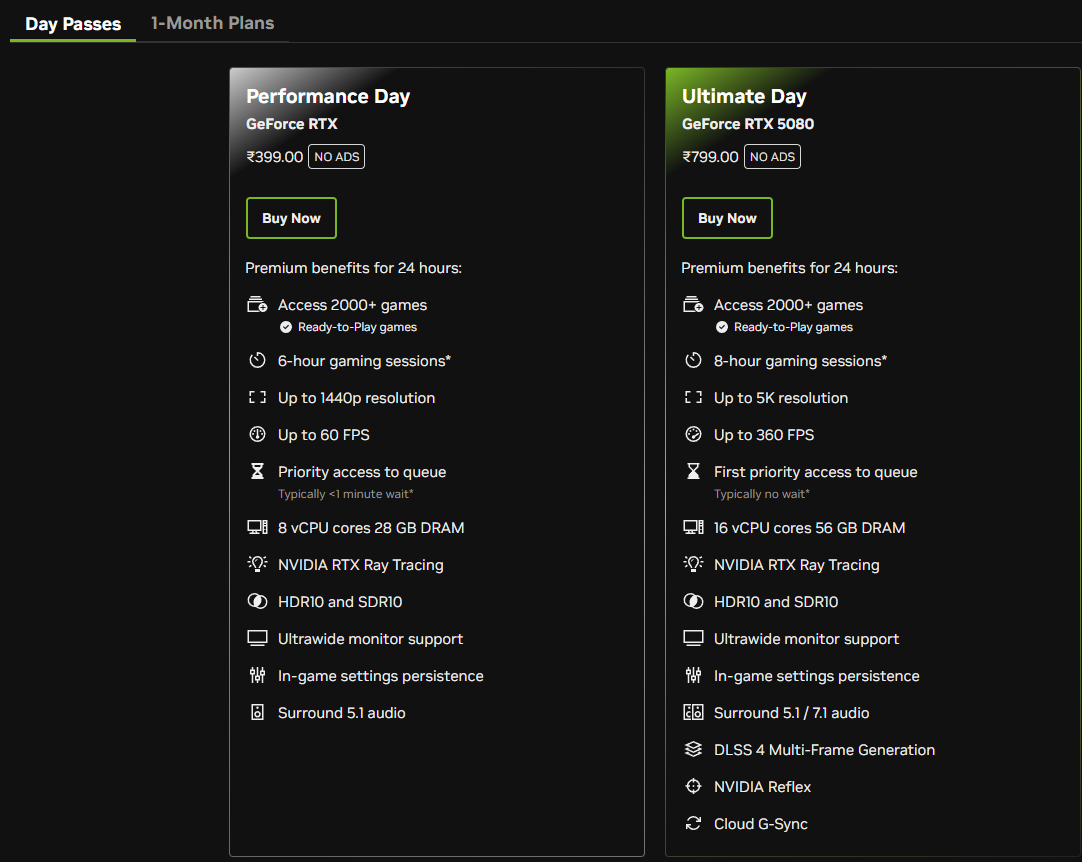Click sliders icon for Ultimate settings persistence

coord(694,675)
